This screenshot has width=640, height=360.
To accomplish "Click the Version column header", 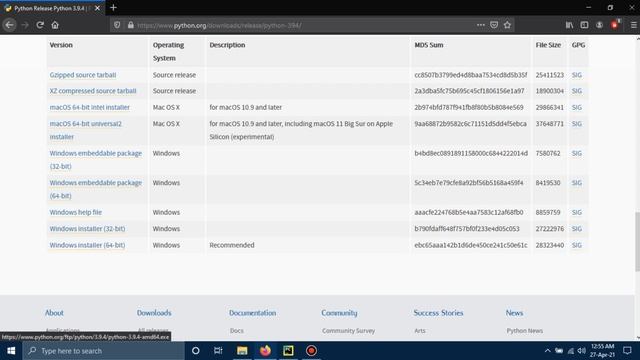I will click(61, 45).
